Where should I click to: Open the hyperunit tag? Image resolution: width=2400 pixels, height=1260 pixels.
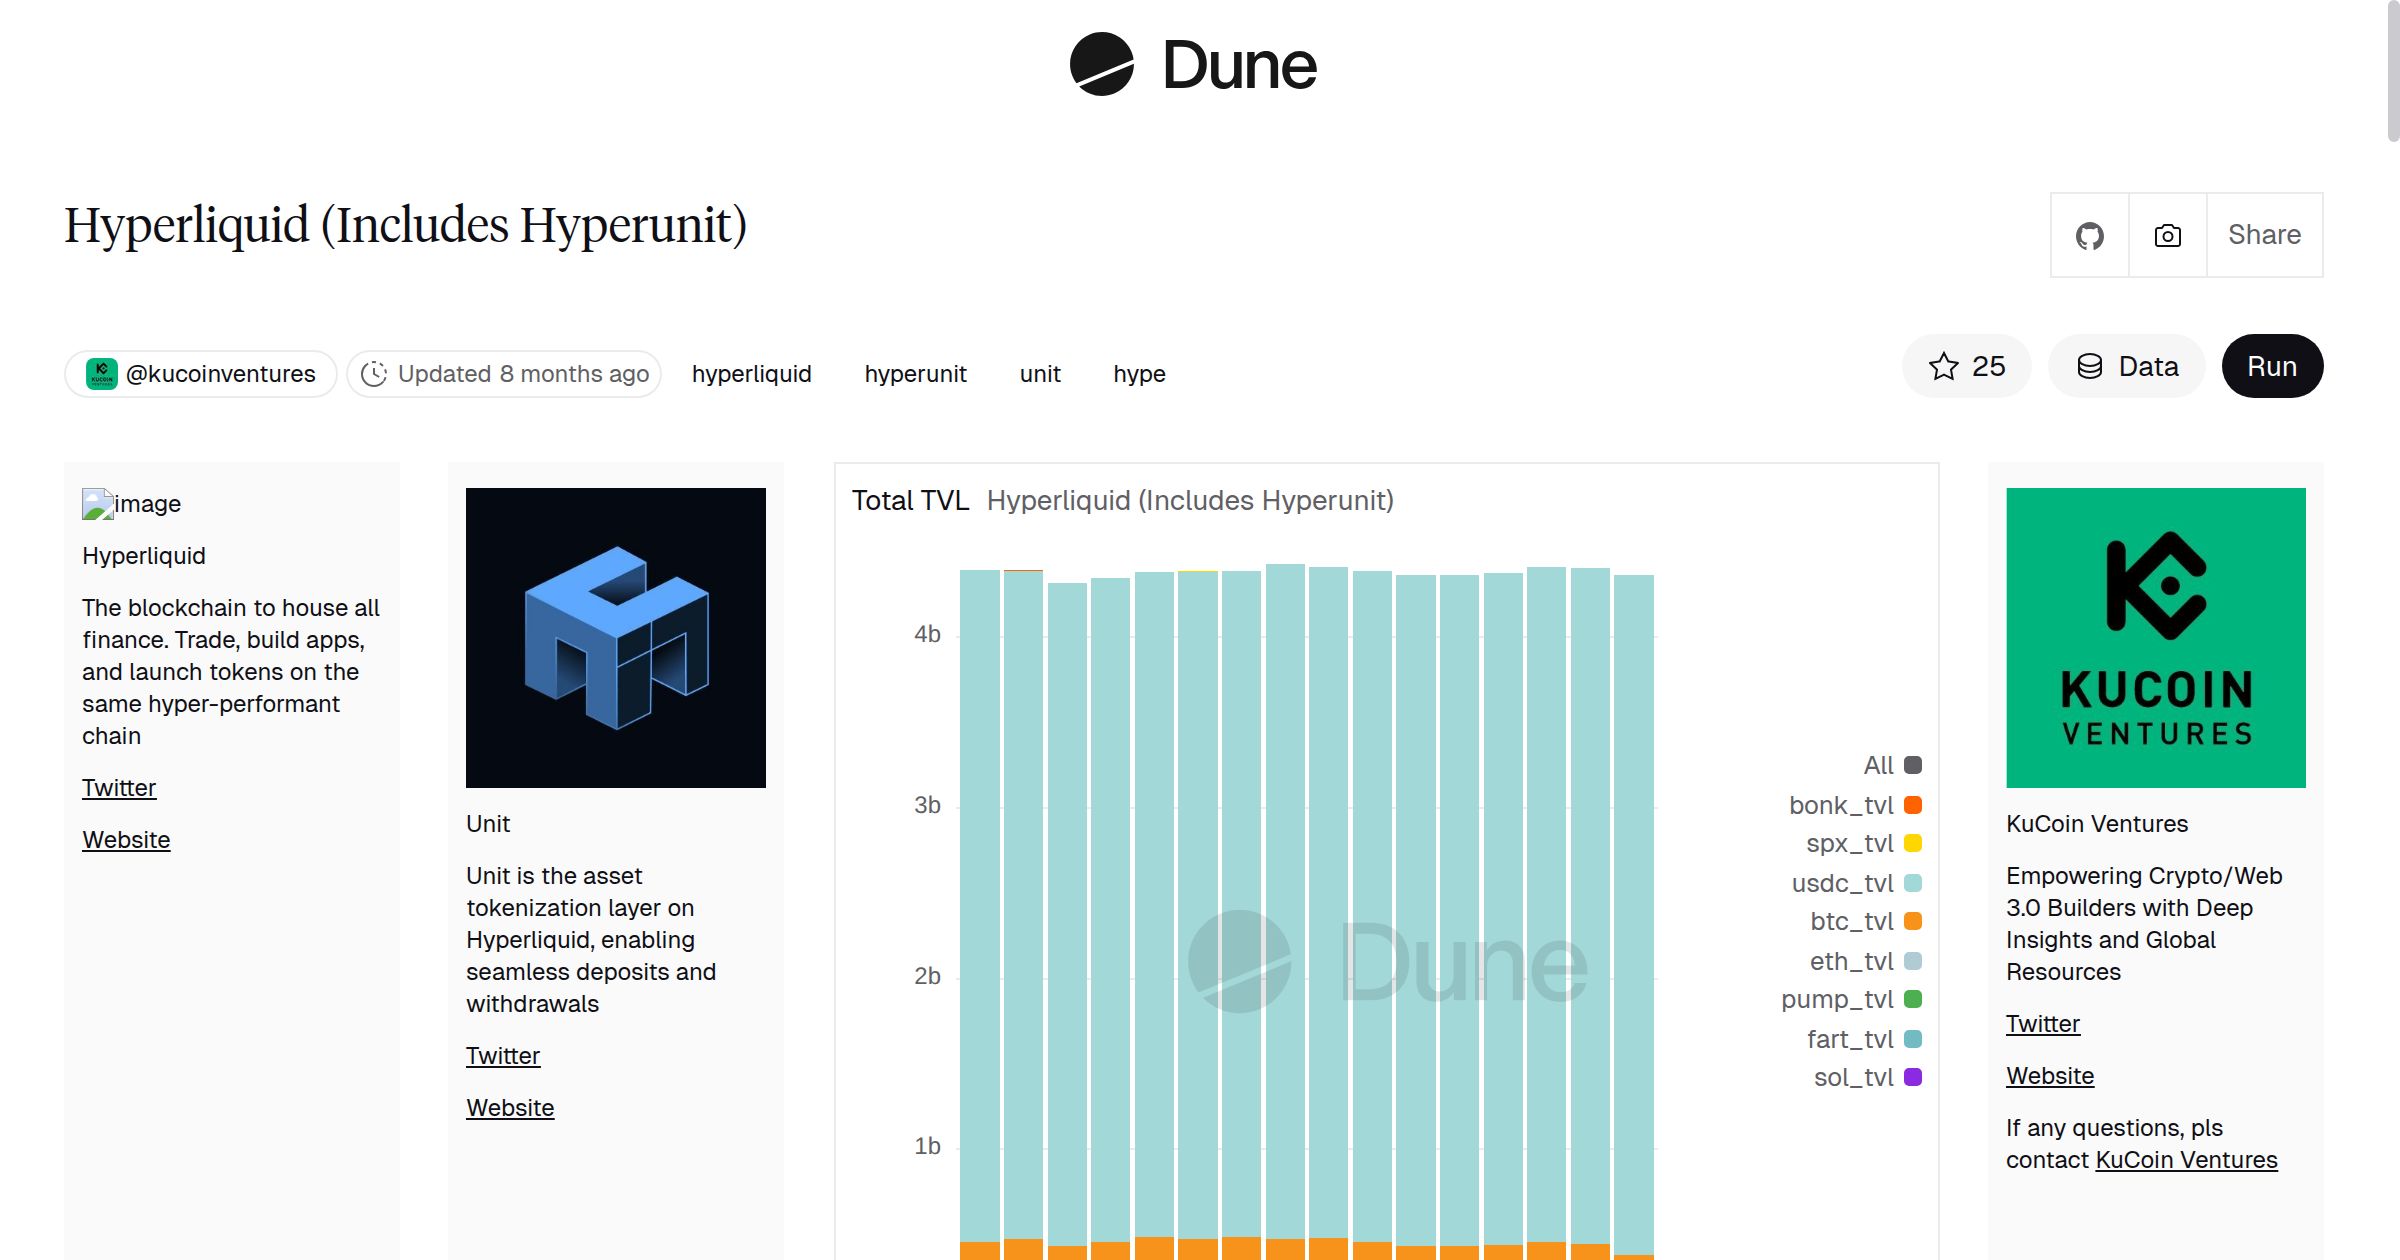point(915,374)
